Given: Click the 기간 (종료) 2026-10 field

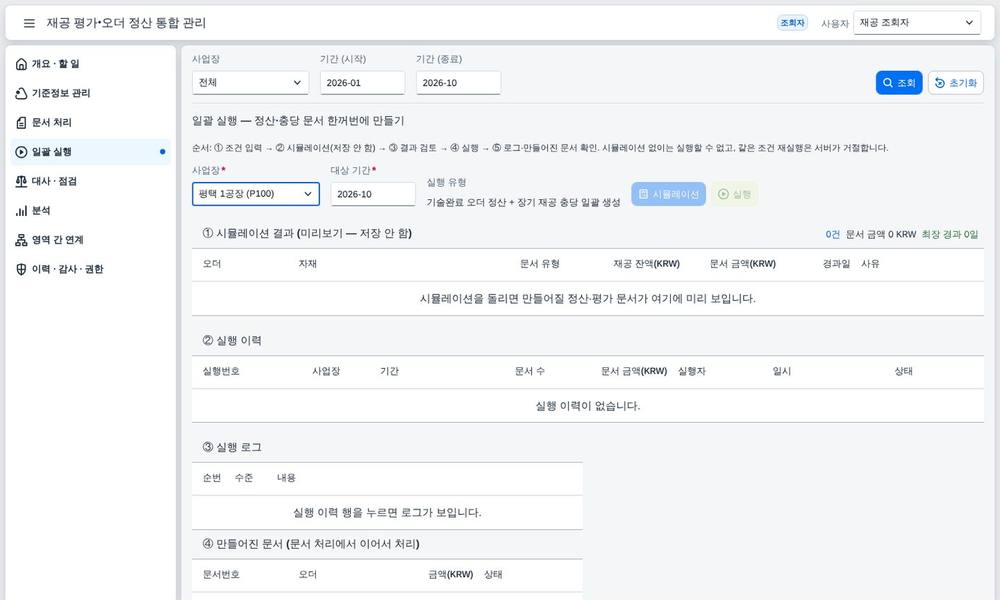Looking at the screenshot, I should pyautogui.click(x=459, y=83).
